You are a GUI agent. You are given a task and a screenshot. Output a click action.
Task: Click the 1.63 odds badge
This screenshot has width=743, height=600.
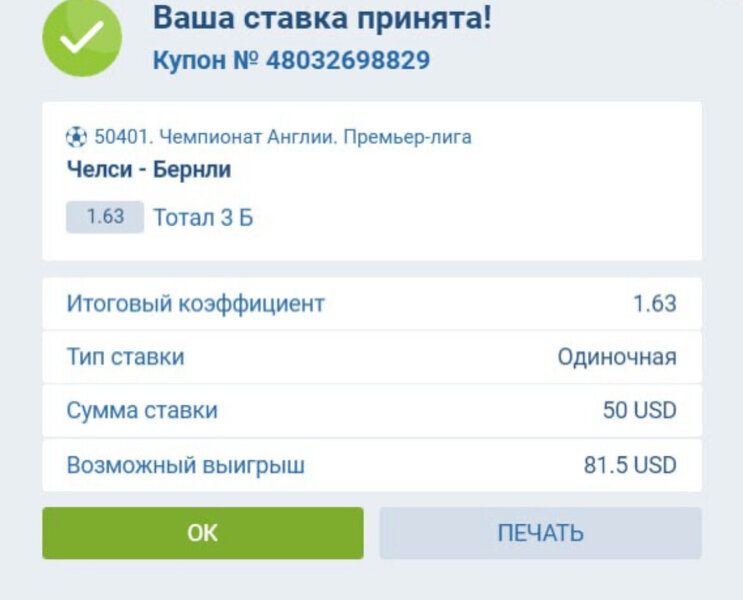104,217
